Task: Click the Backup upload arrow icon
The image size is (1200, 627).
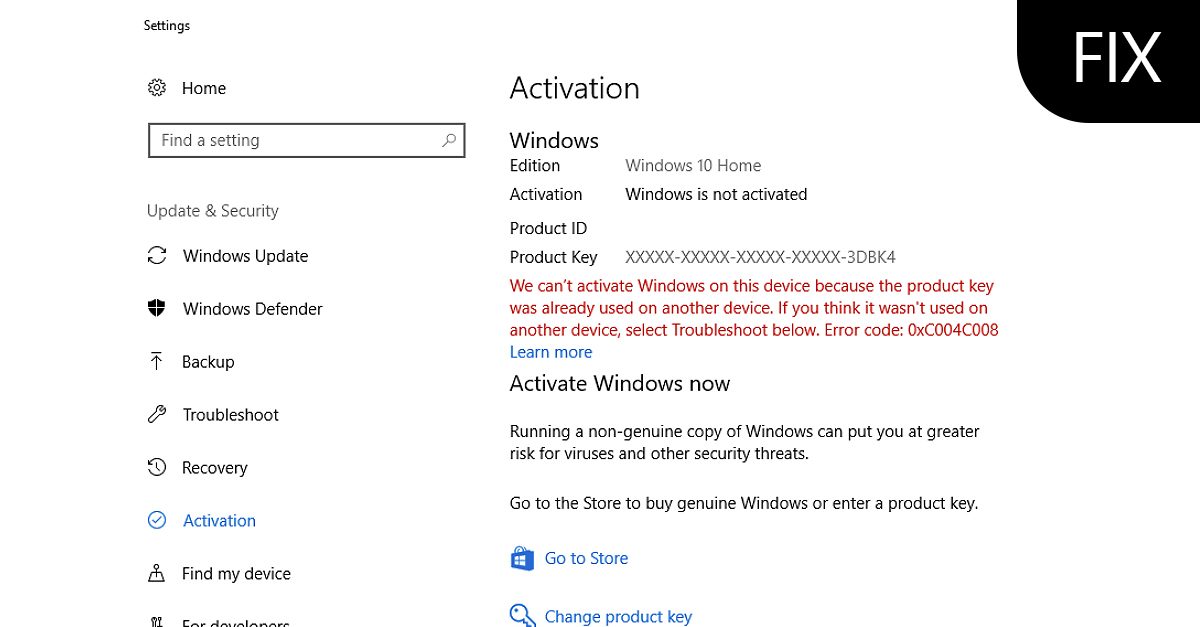Action: pyautogui.click(x=157, y=361)
